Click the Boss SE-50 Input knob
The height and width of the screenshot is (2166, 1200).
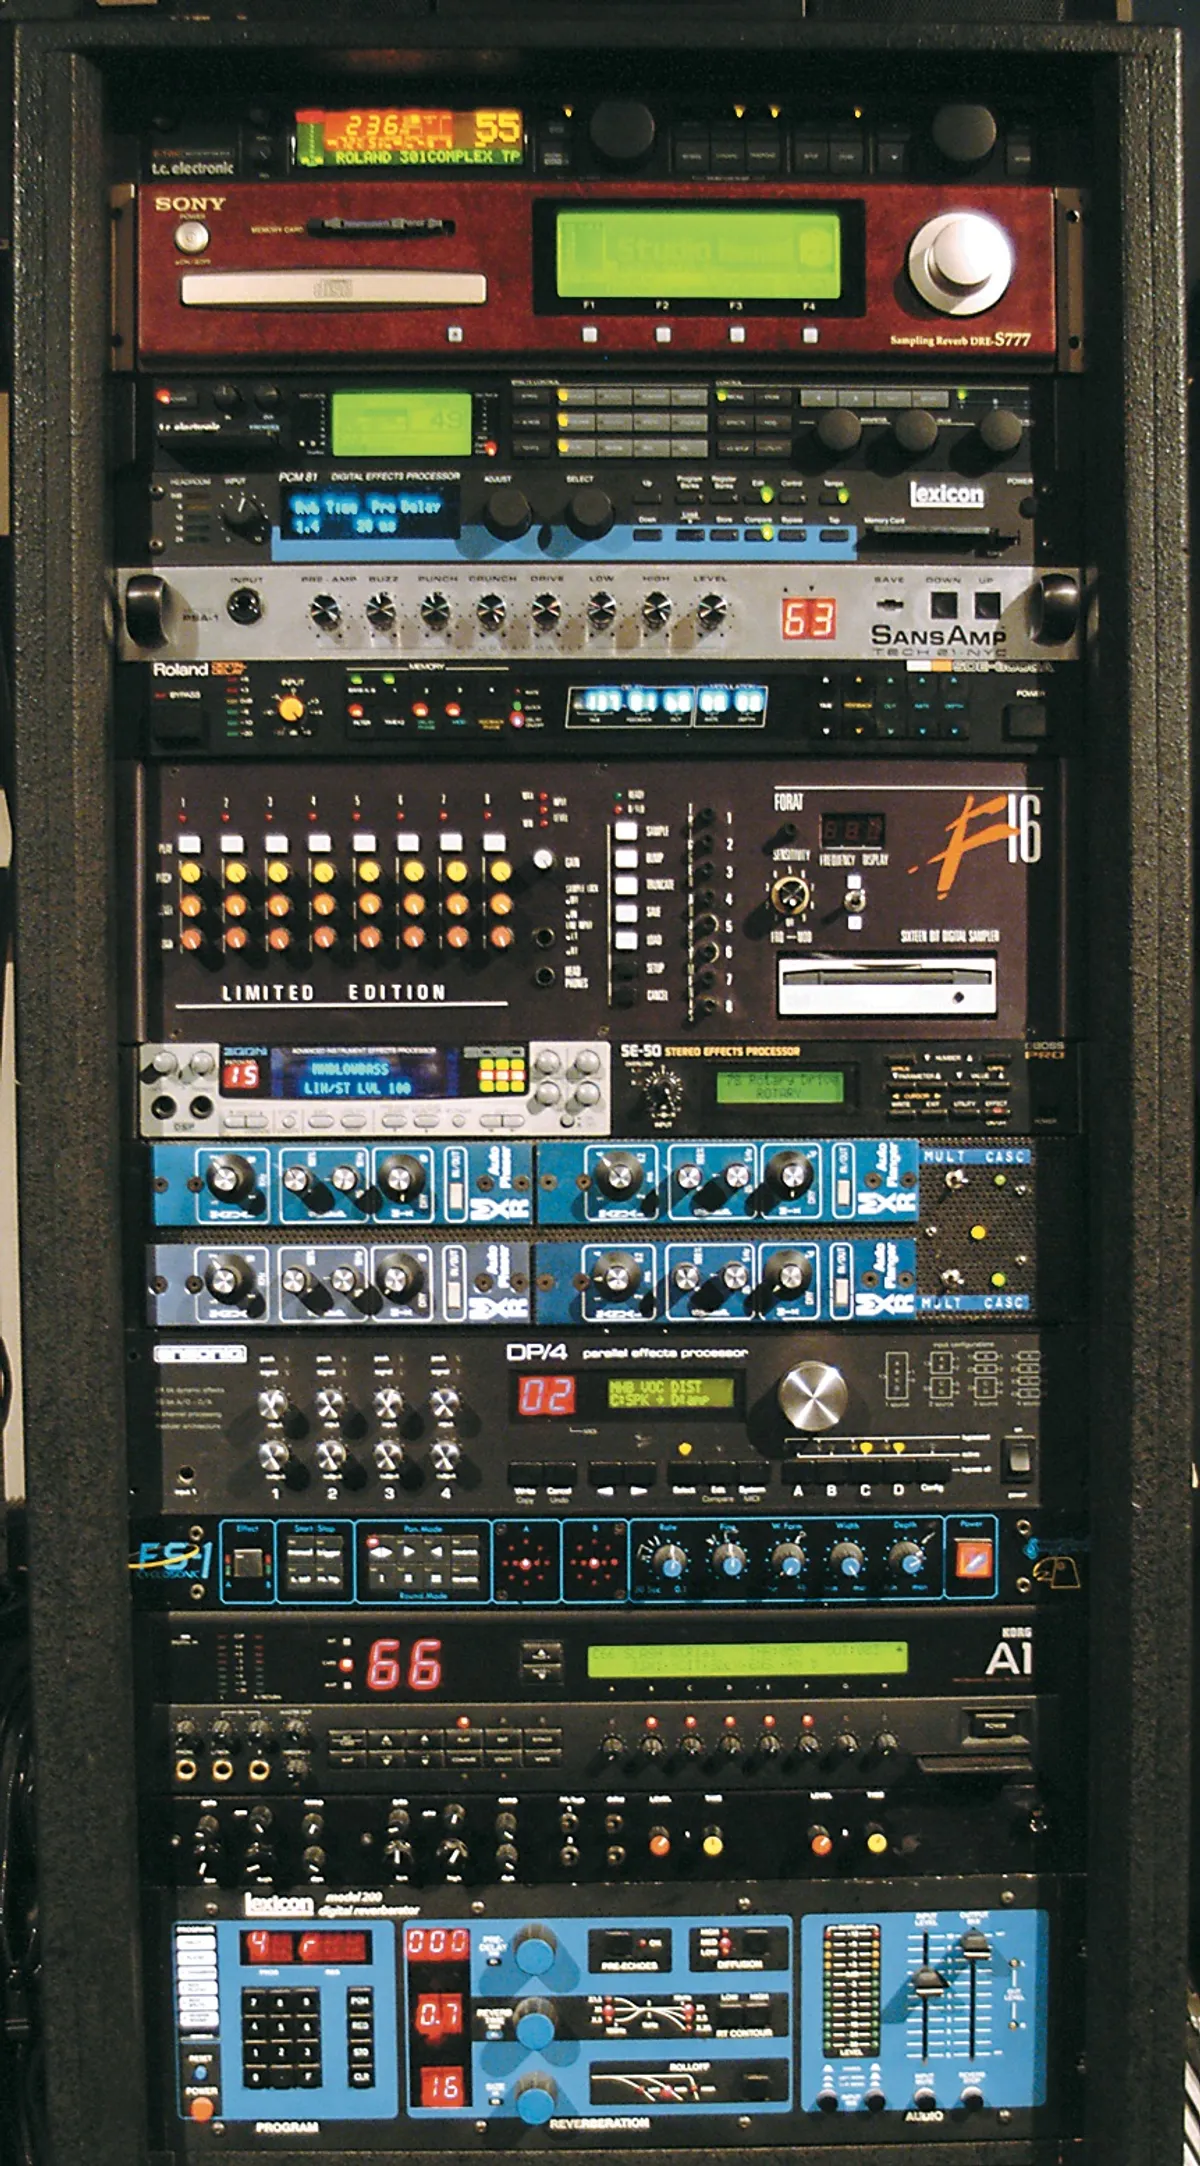[x=661, y=1094]
